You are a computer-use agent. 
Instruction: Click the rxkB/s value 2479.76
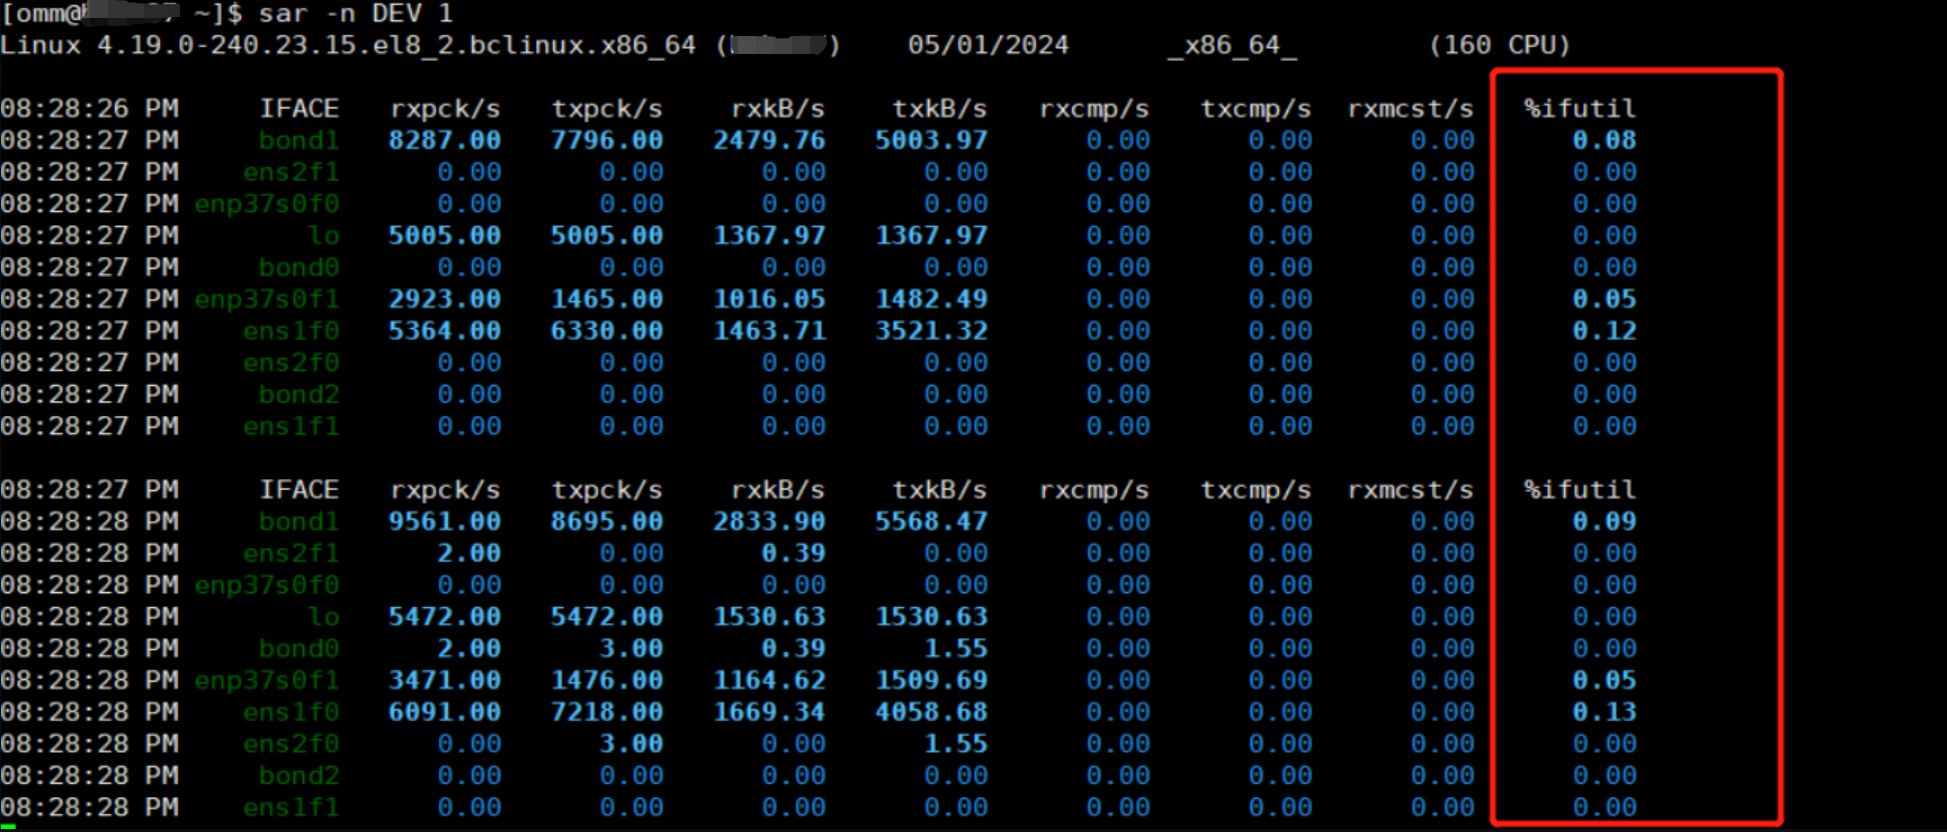pyautogui.click(x=769, y=141)
